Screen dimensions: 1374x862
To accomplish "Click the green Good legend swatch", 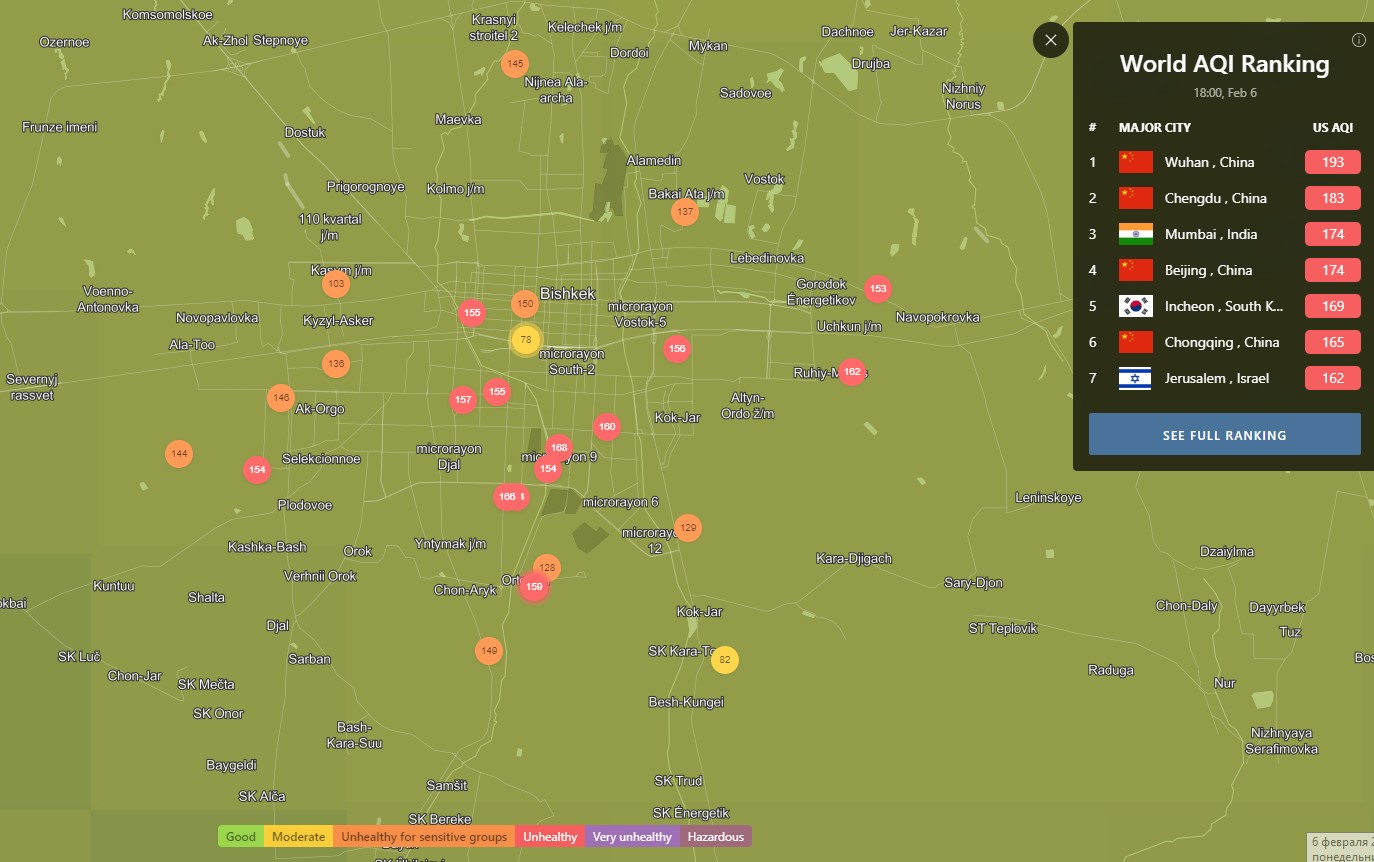I will click(x=241, y=837).
